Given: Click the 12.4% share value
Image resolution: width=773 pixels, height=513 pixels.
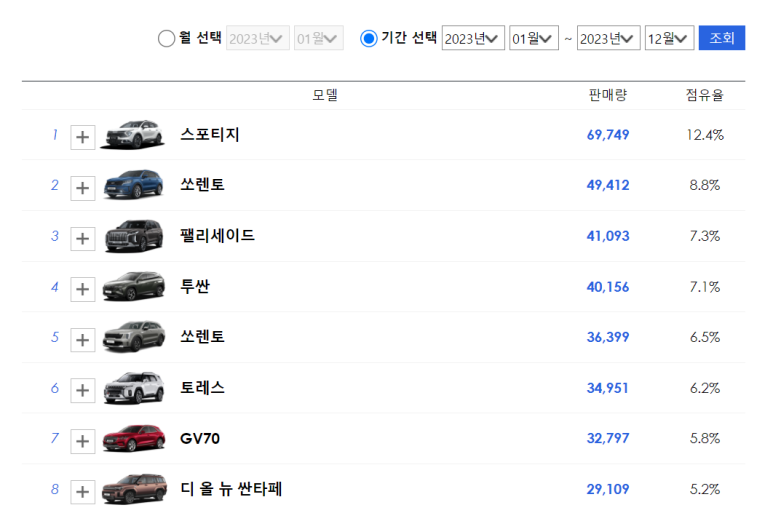Looking at the screenshot, I should 705,135.
